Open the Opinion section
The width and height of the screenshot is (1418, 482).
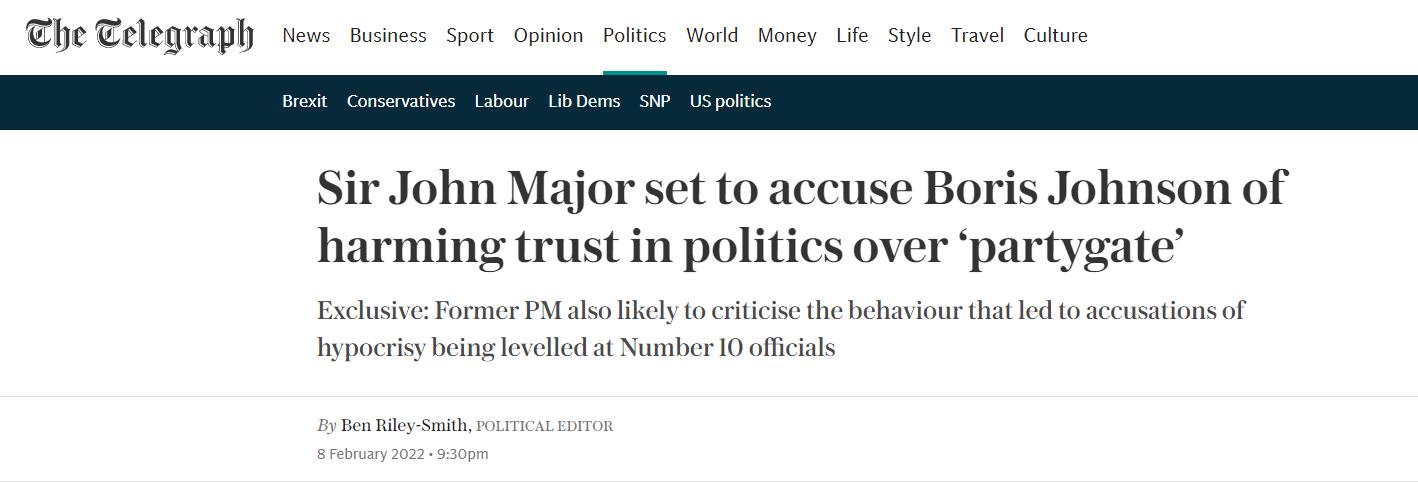[x=548, y=35]
